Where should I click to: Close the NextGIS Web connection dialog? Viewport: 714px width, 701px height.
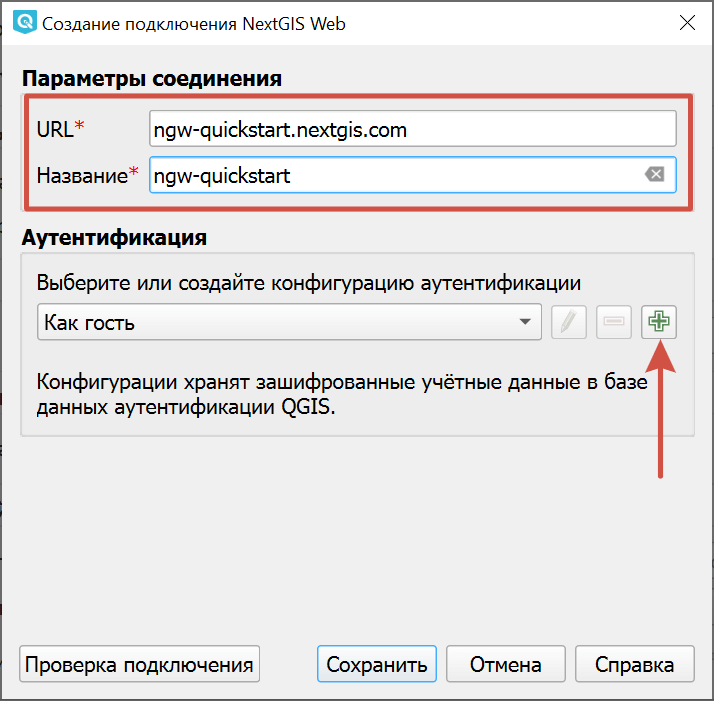tap(687, 22)
